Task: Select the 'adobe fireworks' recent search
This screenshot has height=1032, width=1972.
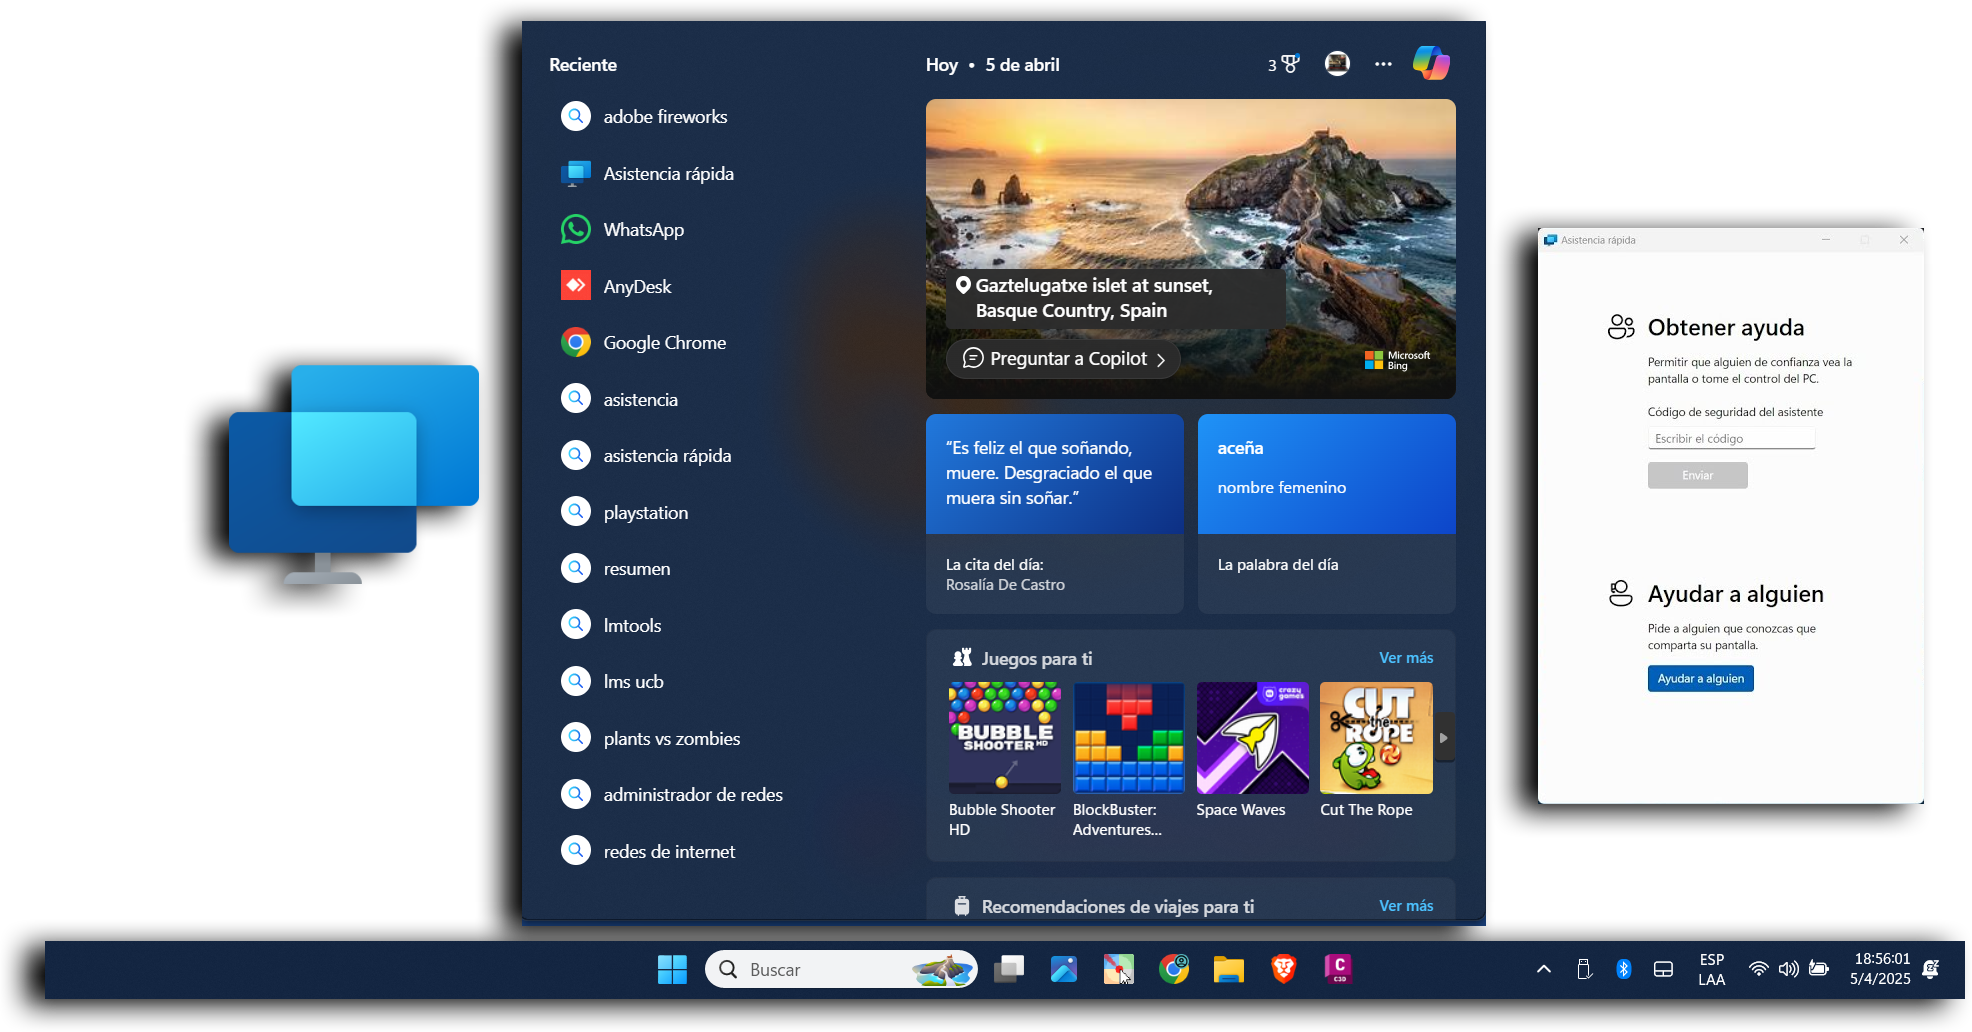Action: (x=665, y=117)
